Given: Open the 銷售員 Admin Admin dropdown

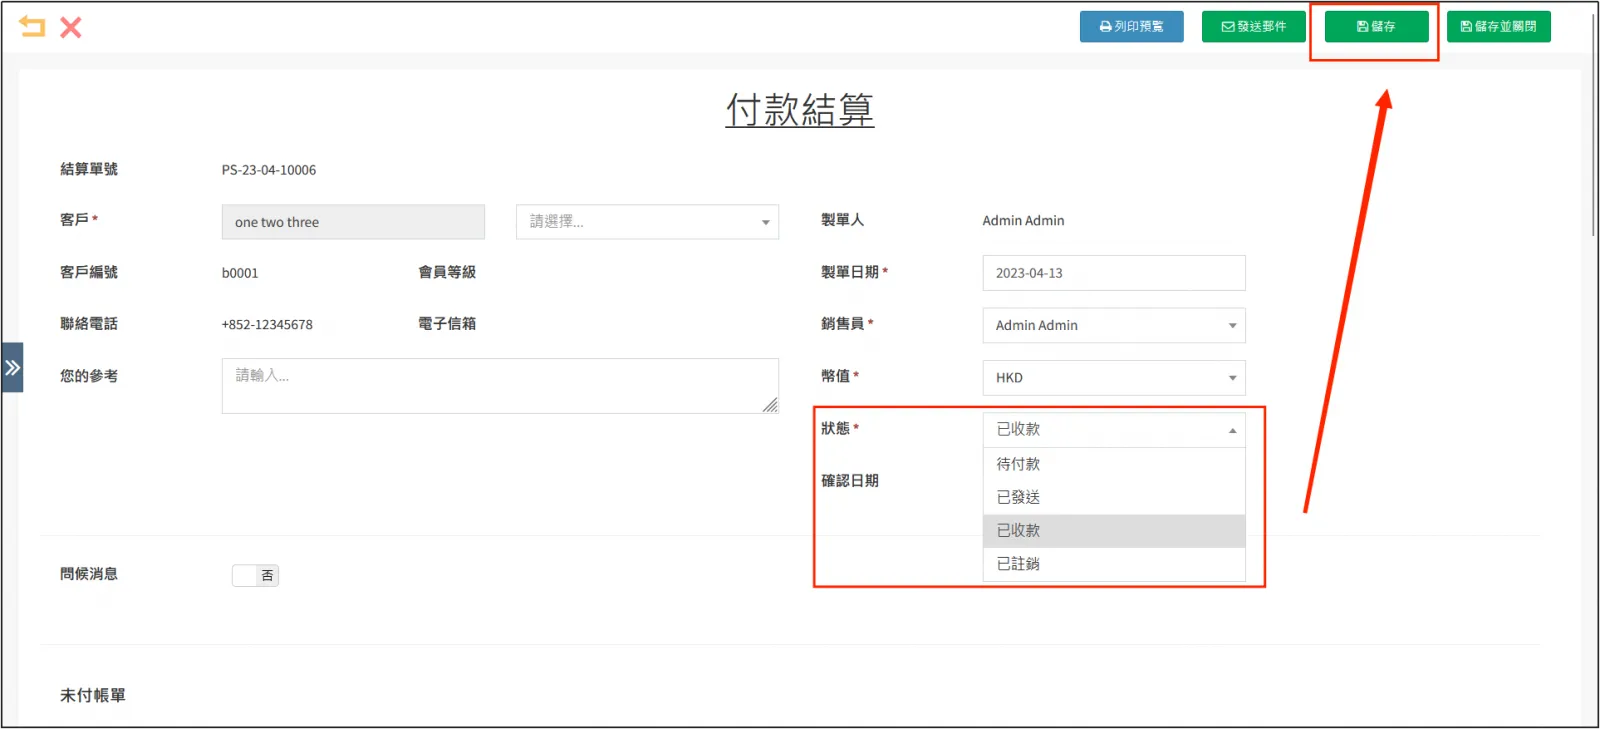Looking at the screenshot, I should point(1113,325).
